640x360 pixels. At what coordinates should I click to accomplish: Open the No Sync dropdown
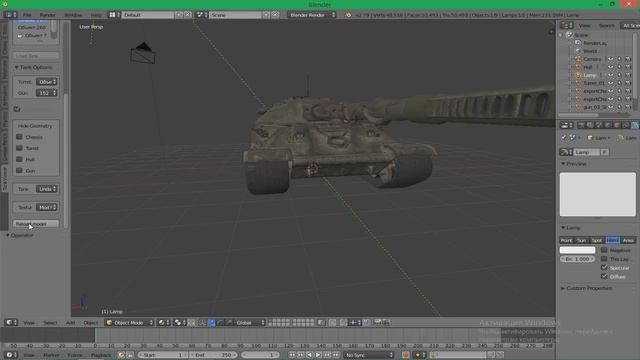(369, 356)
